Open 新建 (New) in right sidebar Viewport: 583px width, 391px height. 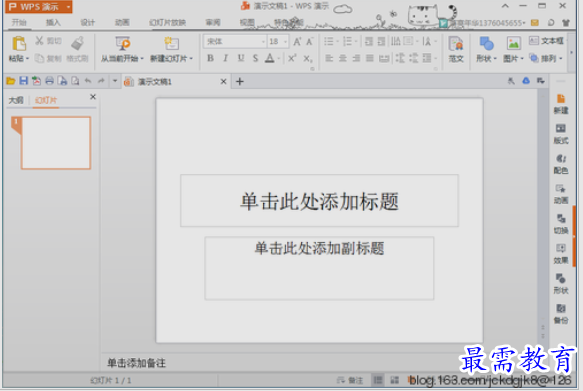561,104
